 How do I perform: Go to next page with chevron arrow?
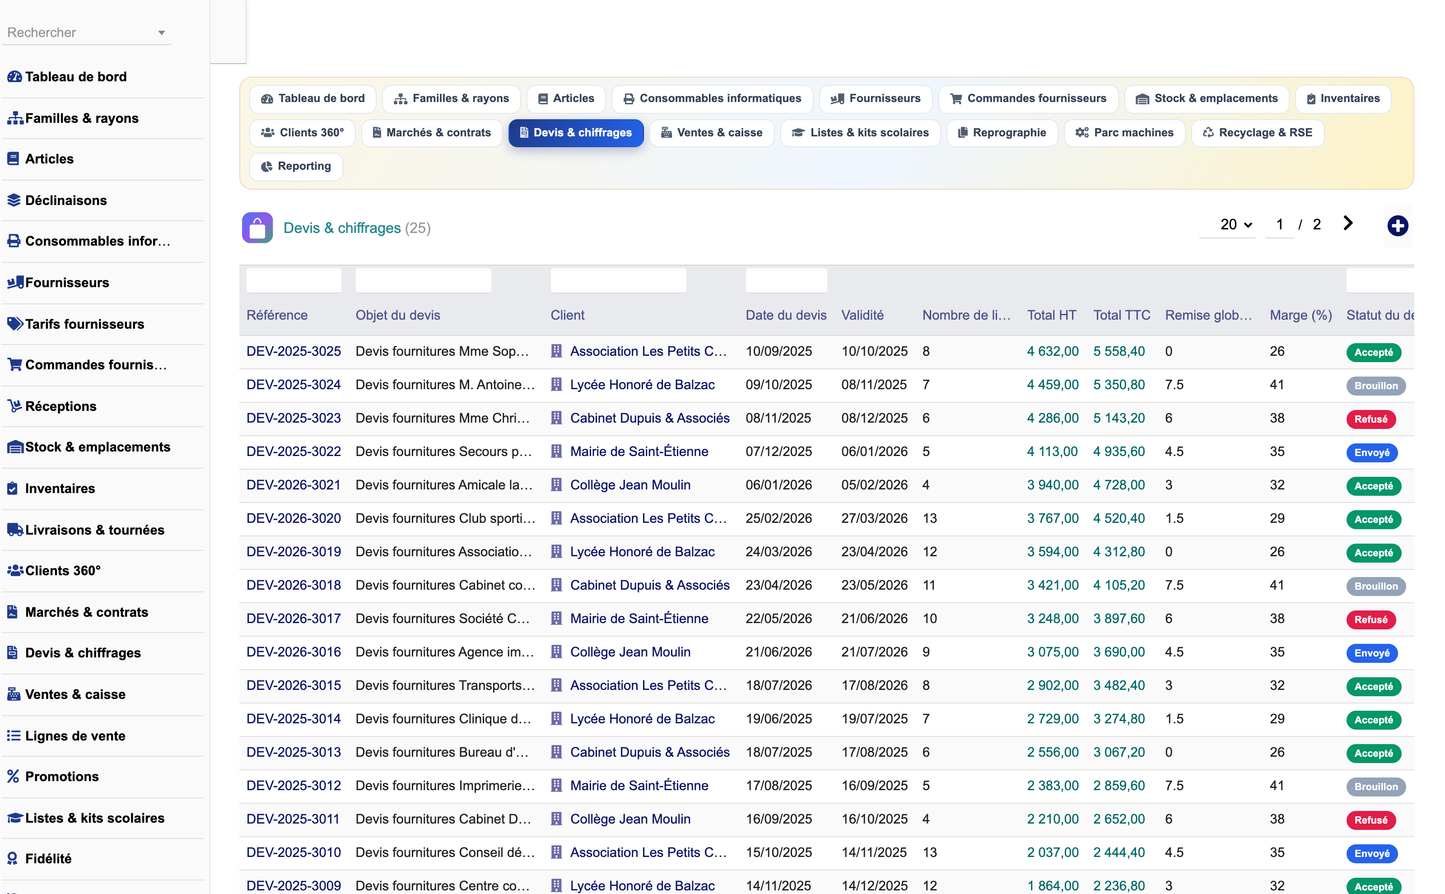[1348, 223]
